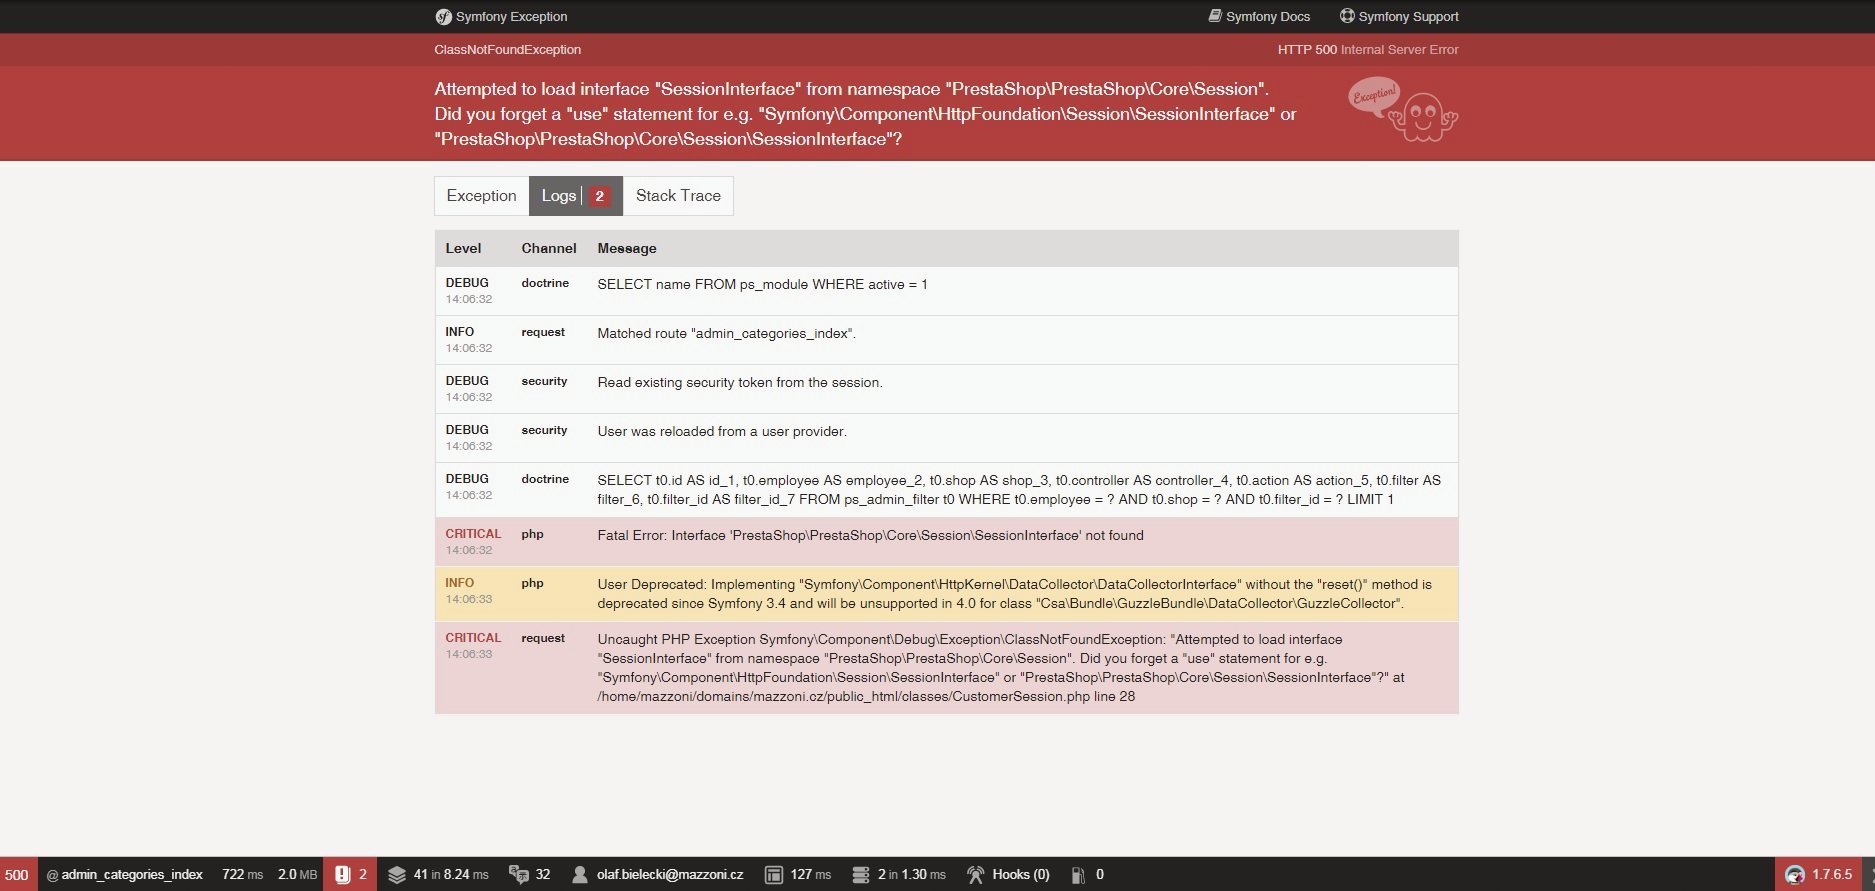This screenshot has height=891, width=1875.
Task: Click the 2 in 1.30 ms database stat
Action: pyautogui.click(x=912, y=874)
